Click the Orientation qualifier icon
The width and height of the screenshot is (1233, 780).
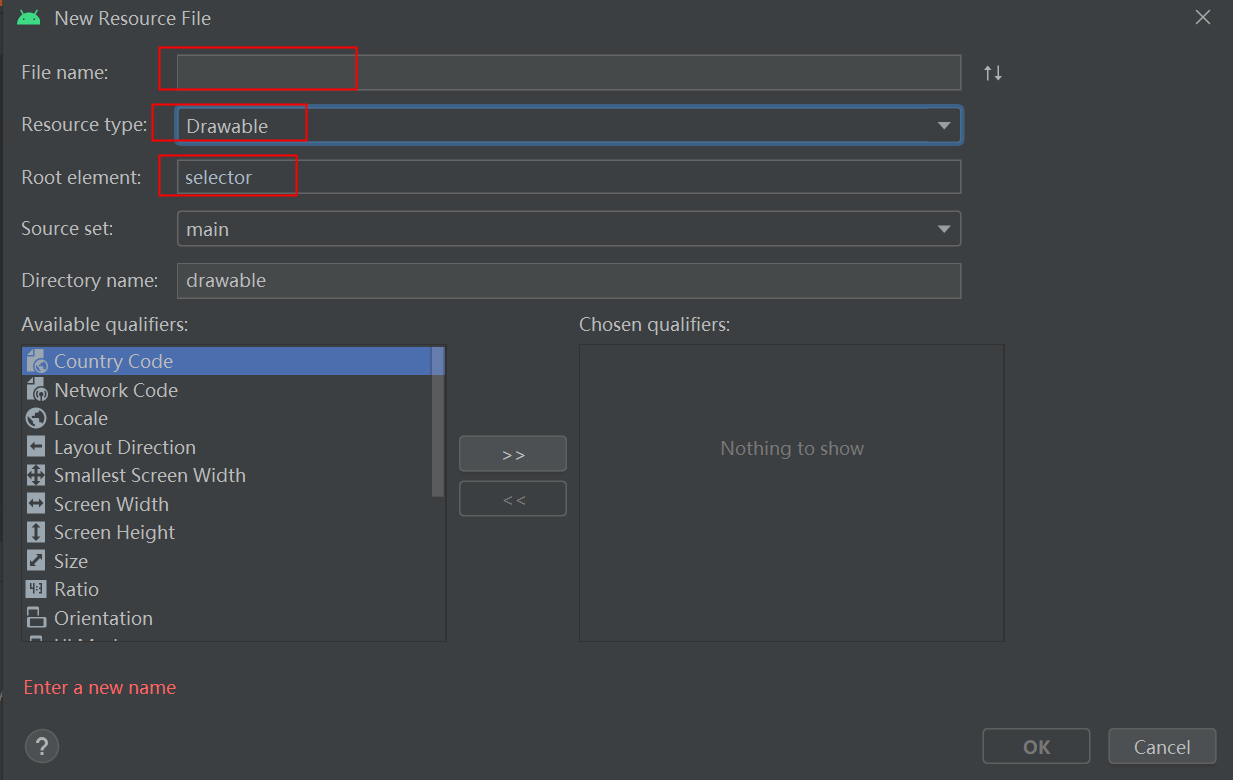[36, 617]
